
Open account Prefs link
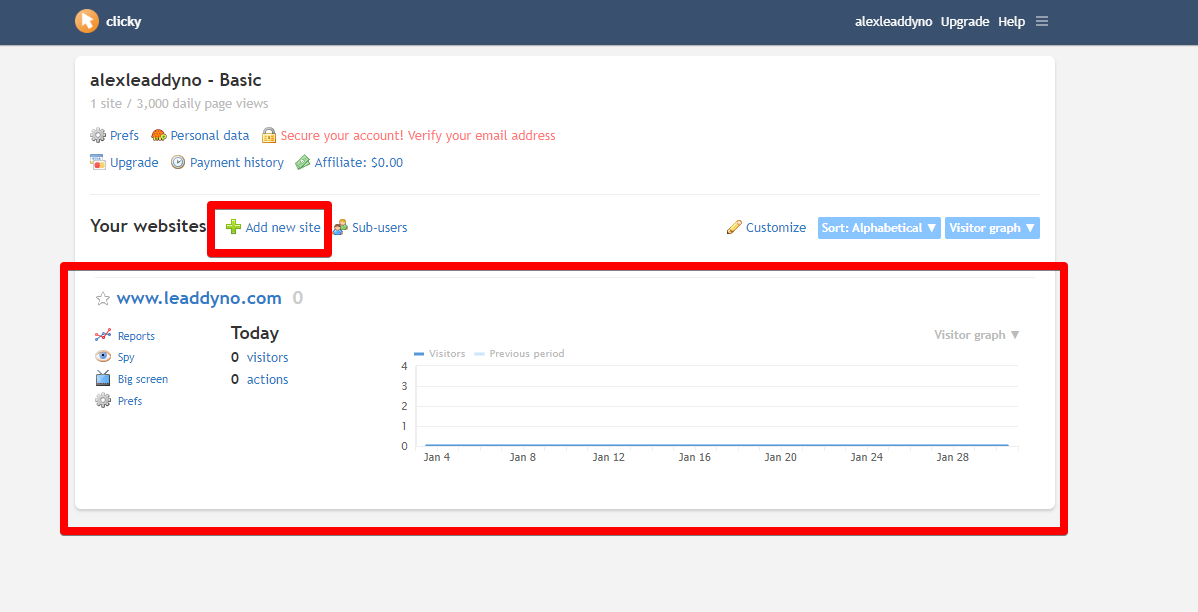(125, 135)
